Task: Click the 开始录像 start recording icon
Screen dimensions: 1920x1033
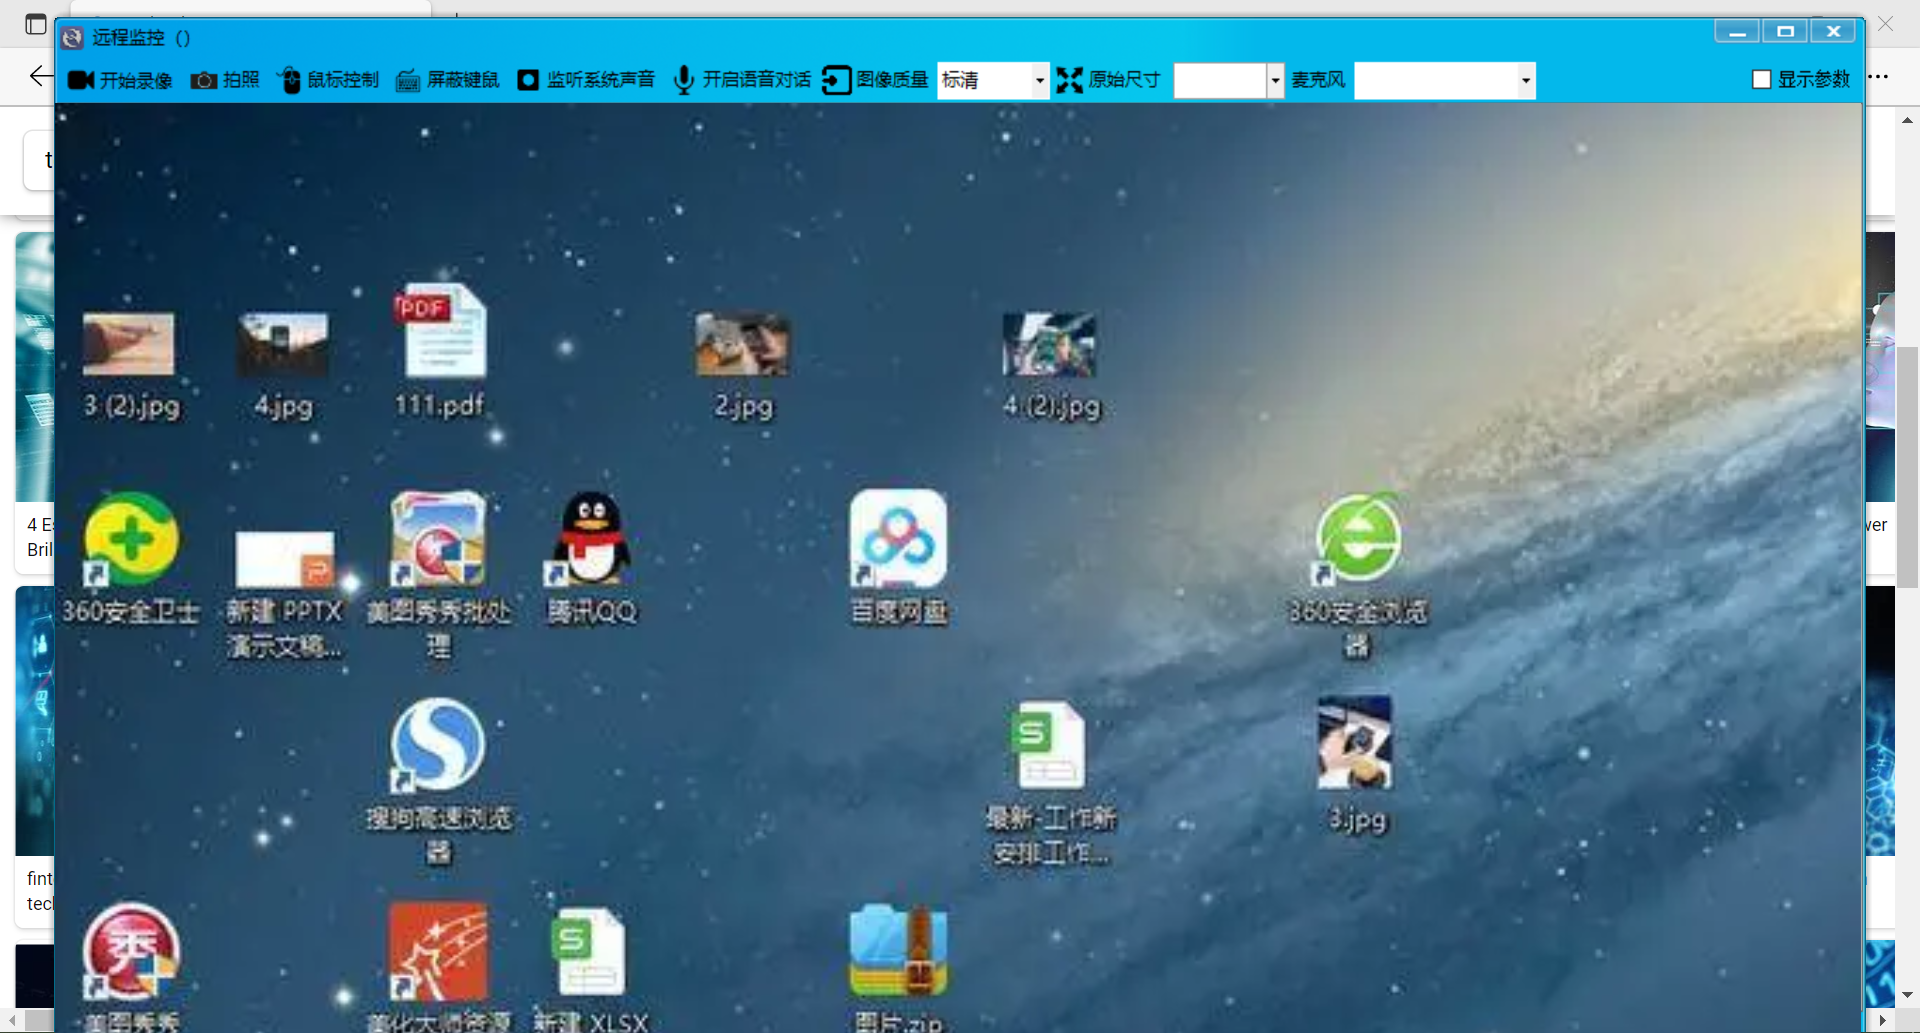Action: [81, 80]
